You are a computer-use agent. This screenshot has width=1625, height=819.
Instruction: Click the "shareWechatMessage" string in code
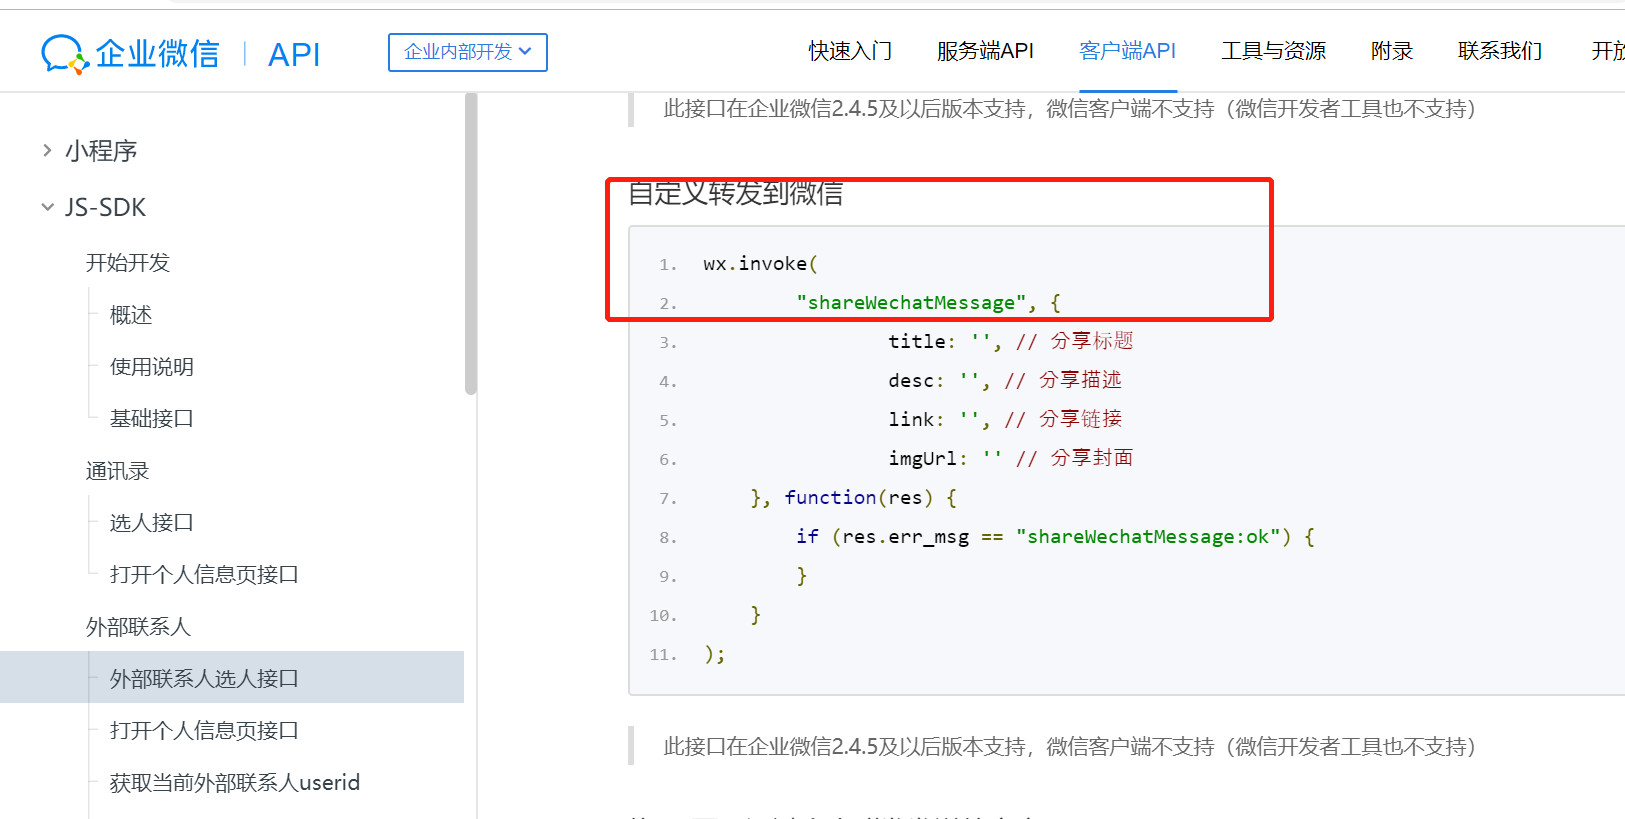(x=911, y=303)
